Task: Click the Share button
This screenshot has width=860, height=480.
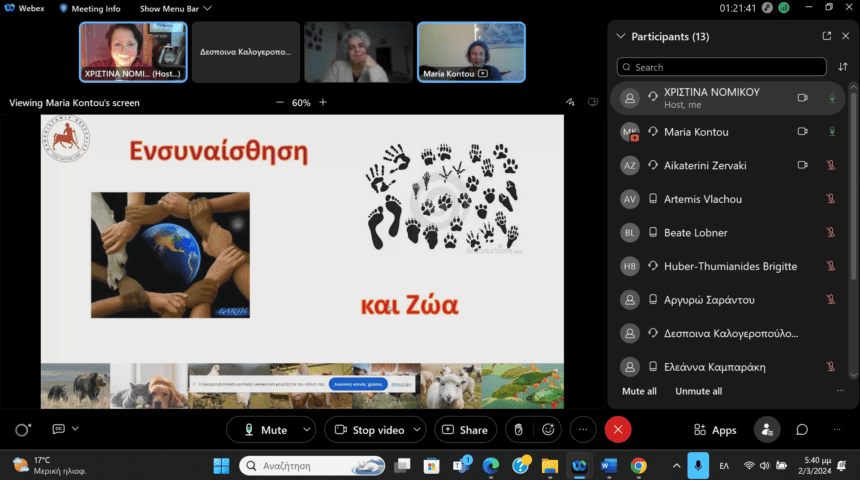Action: tap(465, 430)
